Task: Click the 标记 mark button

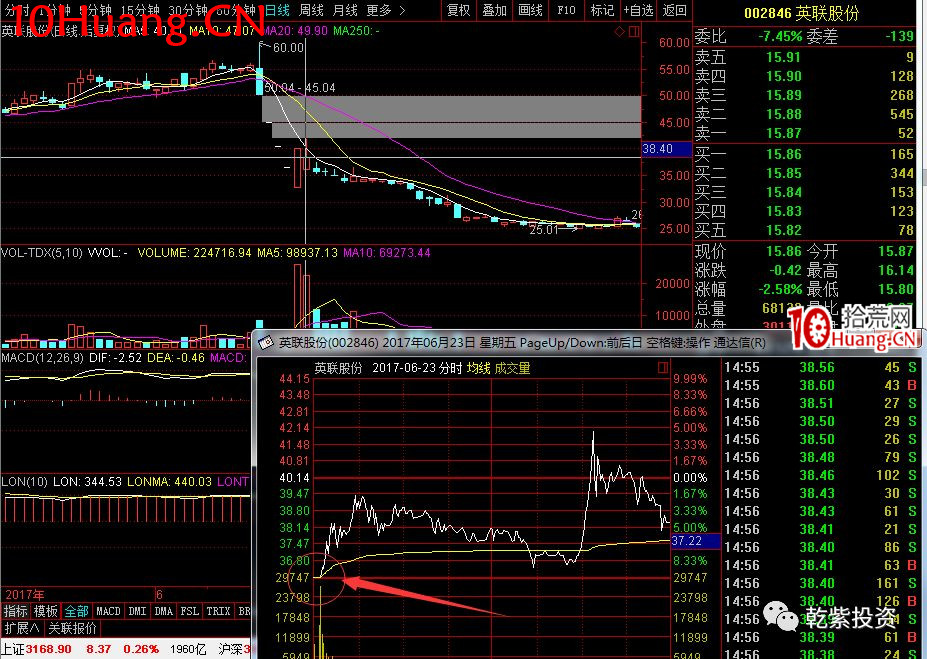Action: pyautogui.click(x=602, y=10)
